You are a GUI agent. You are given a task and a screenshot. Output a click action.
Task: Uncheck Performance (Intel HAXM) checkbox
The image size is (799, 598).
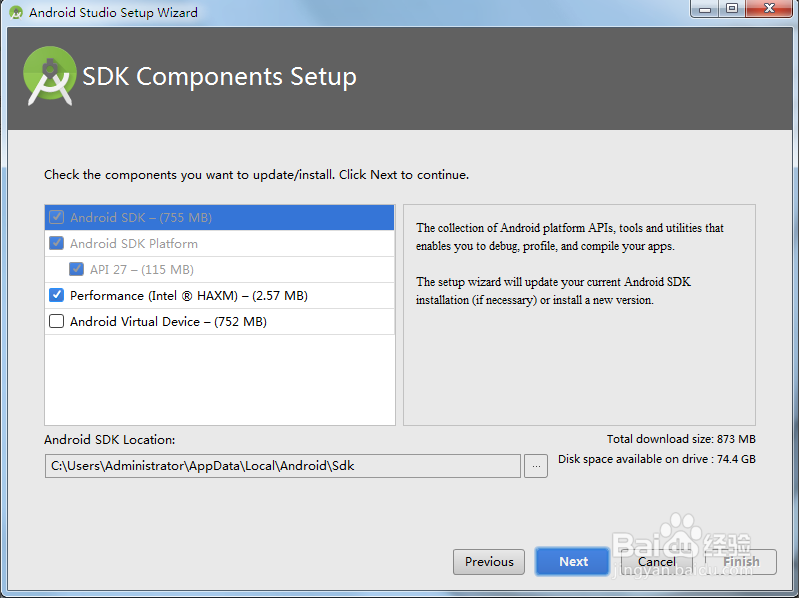(x=57, y=296)
